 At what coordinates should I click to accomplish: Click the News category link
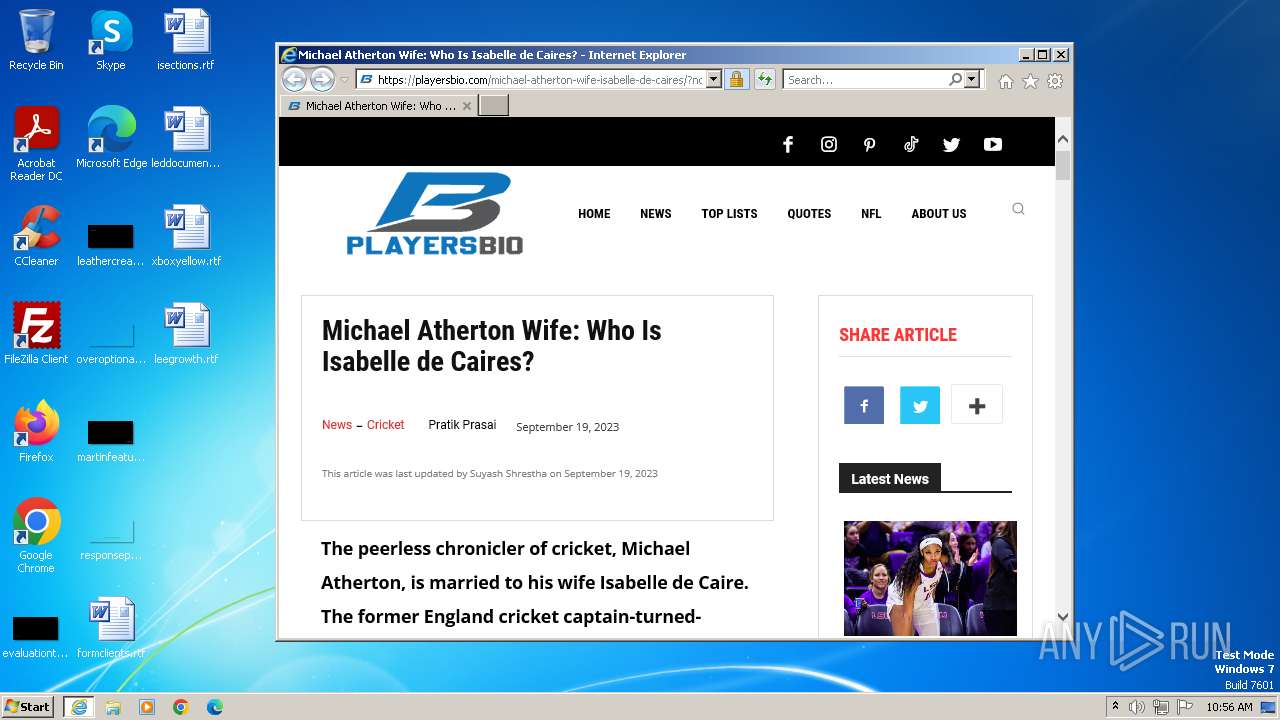point(337,425)
